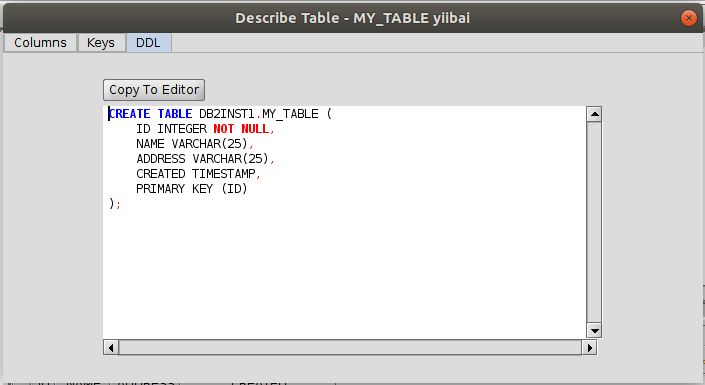Click the vertical scrollbar track
Screen dimensions: 705x385
pos(594,222)
